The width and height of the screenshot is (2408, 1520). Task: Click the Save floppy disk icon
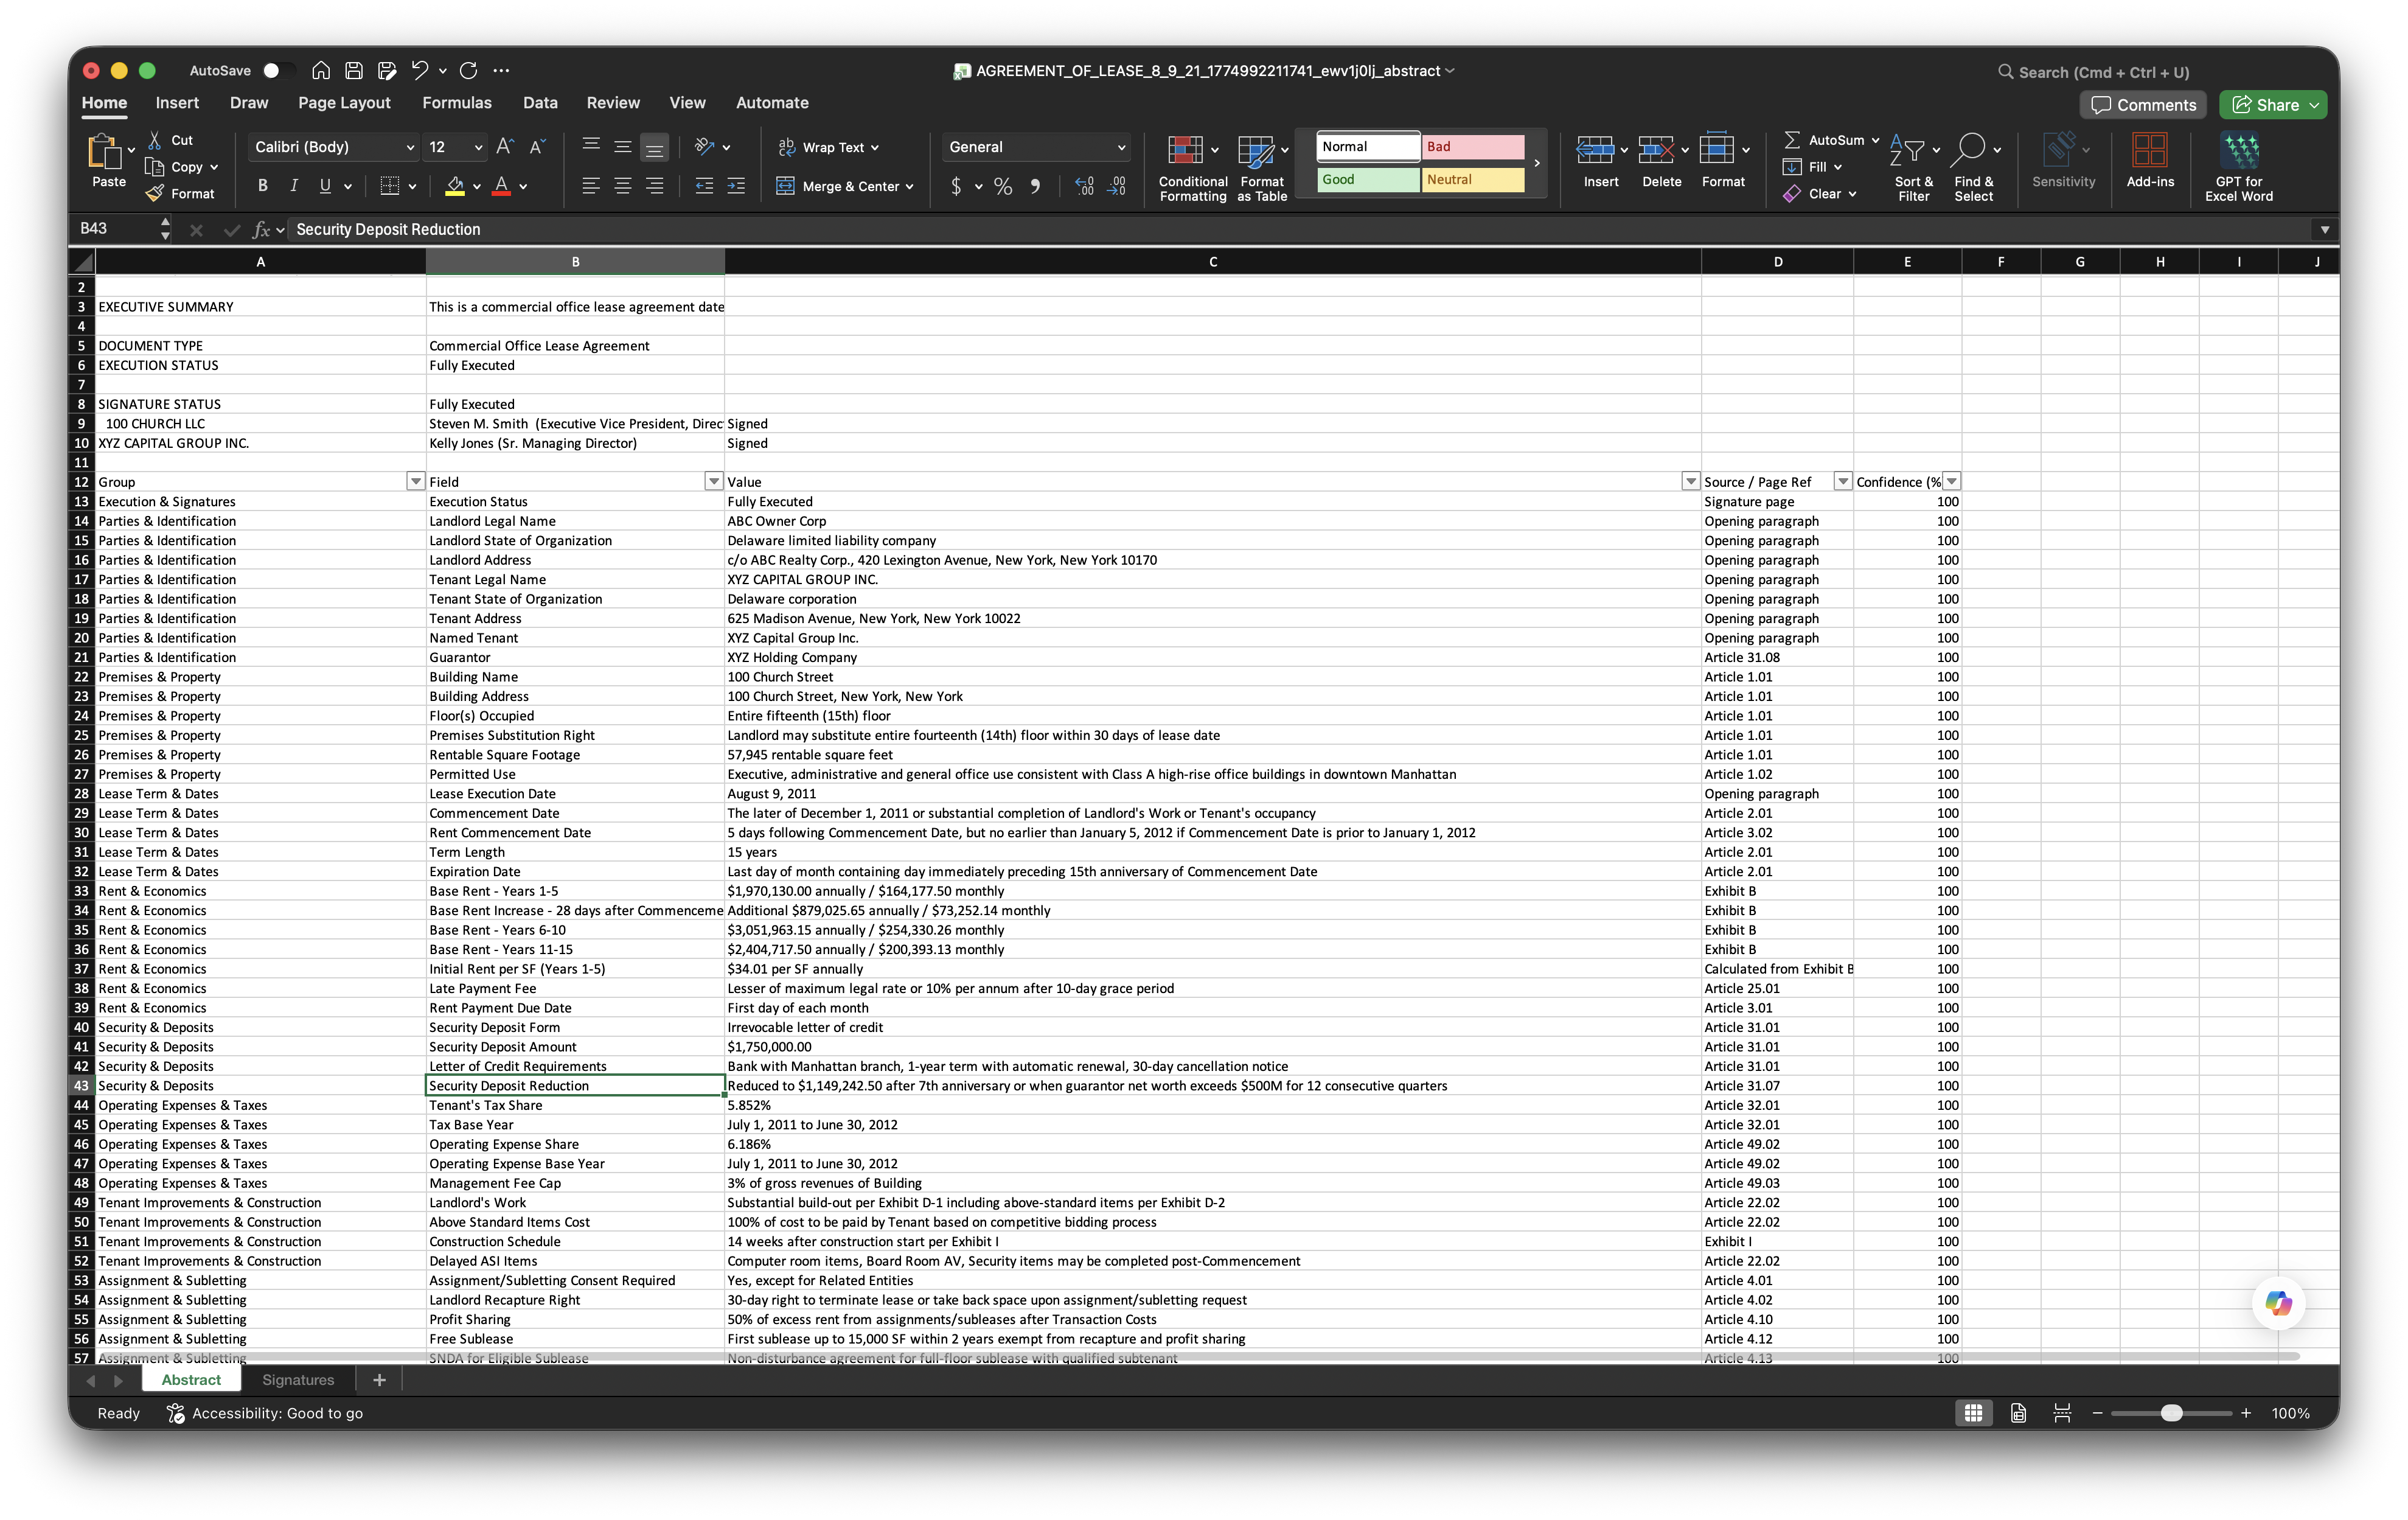354,70
